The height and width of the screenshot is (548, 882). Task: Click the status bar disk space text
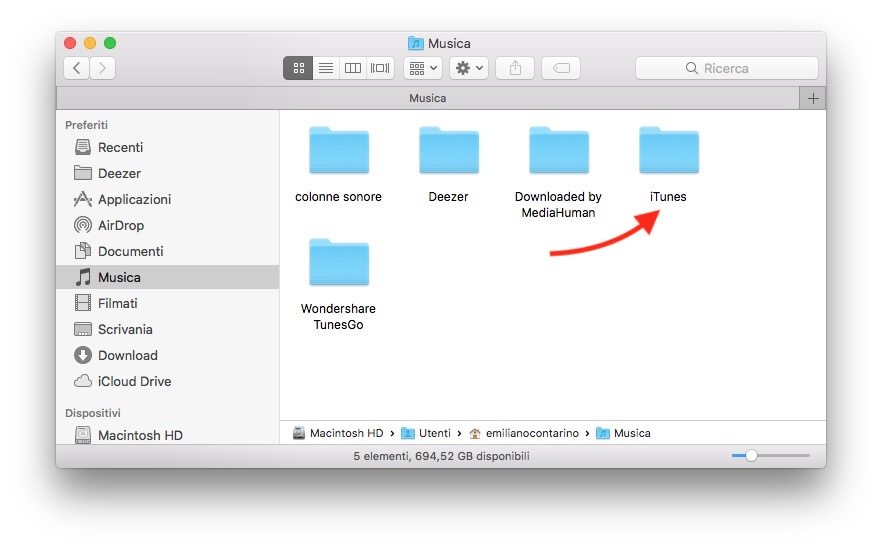(442, 456)
